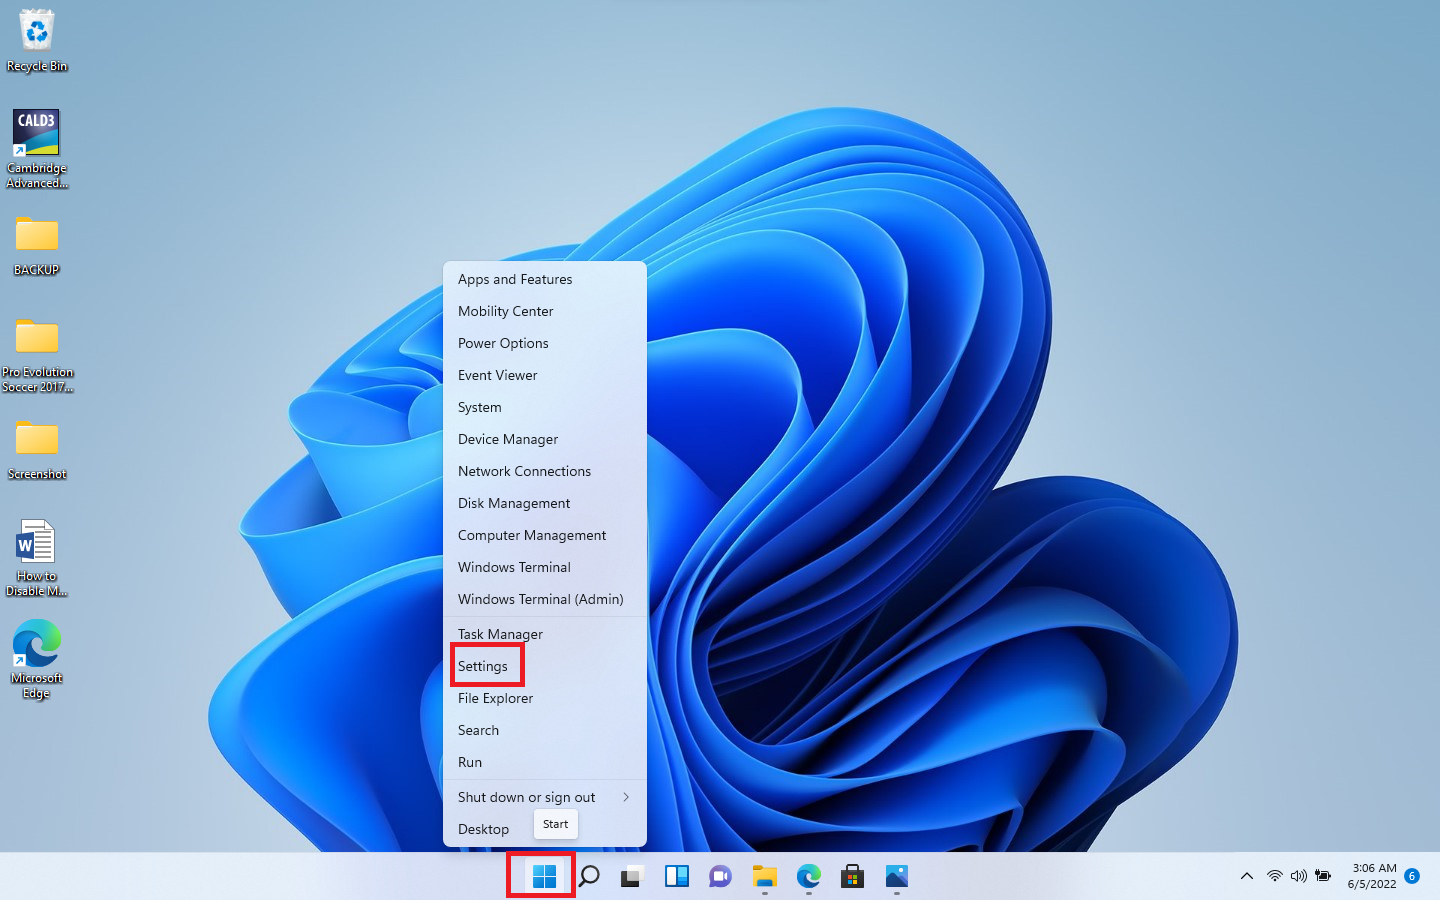Open the taskbar Search magnifier
Viewport: 1440px width, 900px height.
pyautogui.click(x=589, y=877)
